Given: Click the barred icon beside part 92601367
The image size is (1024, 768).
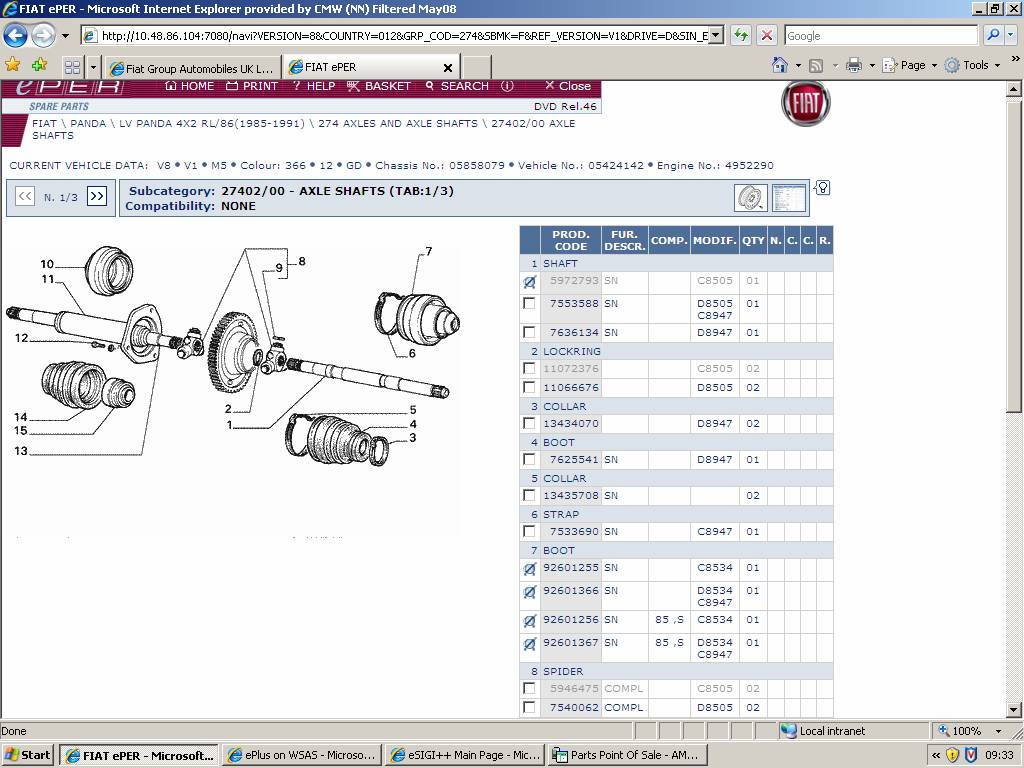Looking at the screenshot, I should pos(530,644).
